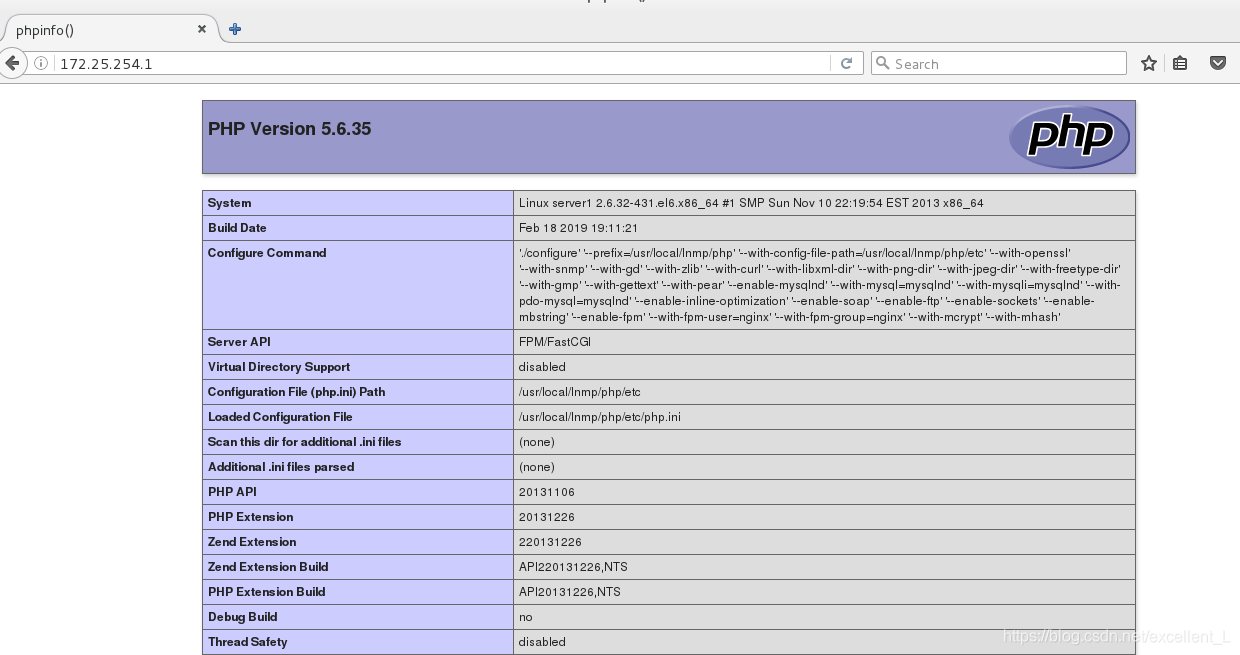Click the 220131226 value
The image size is (1240, 655).
point(550,542)
